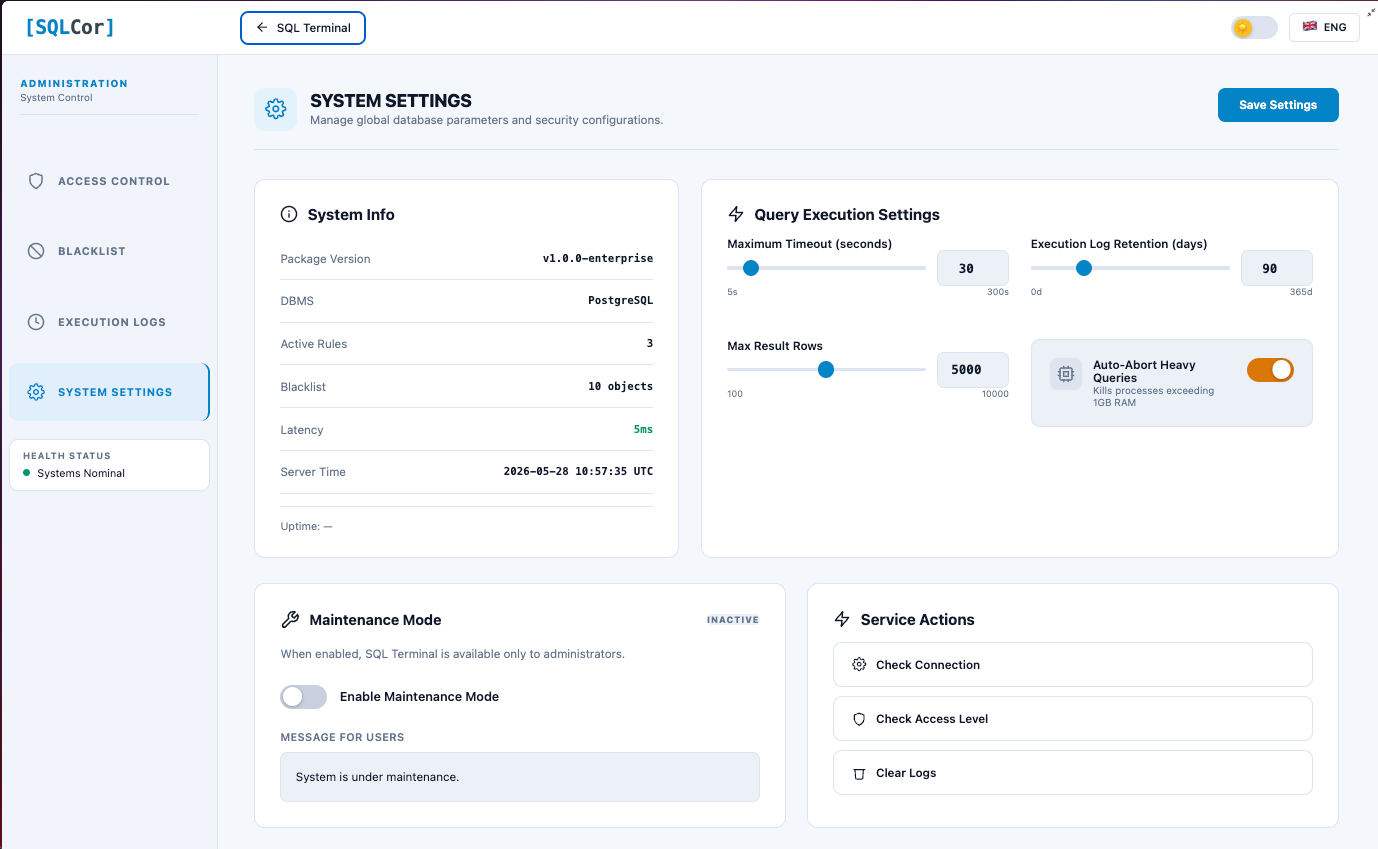The width and height of the screenshot is (1378, 849).
Task: Click the Access Control shield icon
Action: pyautogui.click(x=36, y=181)
